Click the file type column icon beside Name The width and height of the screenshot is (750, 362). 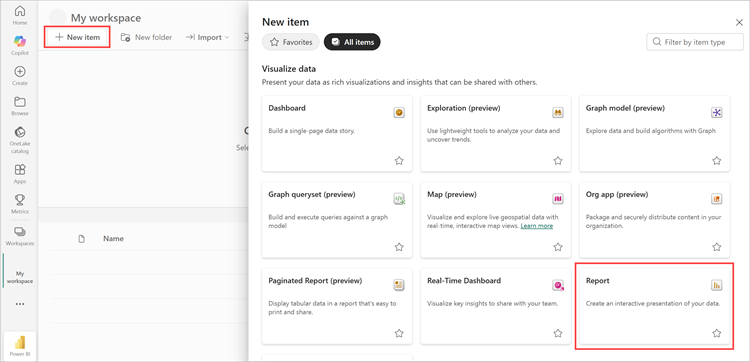coord(81,239)
